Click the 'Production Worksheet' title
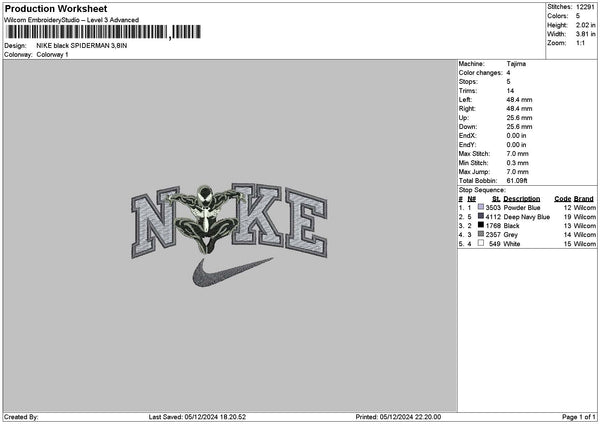600x424 pixels. point(56,9)
